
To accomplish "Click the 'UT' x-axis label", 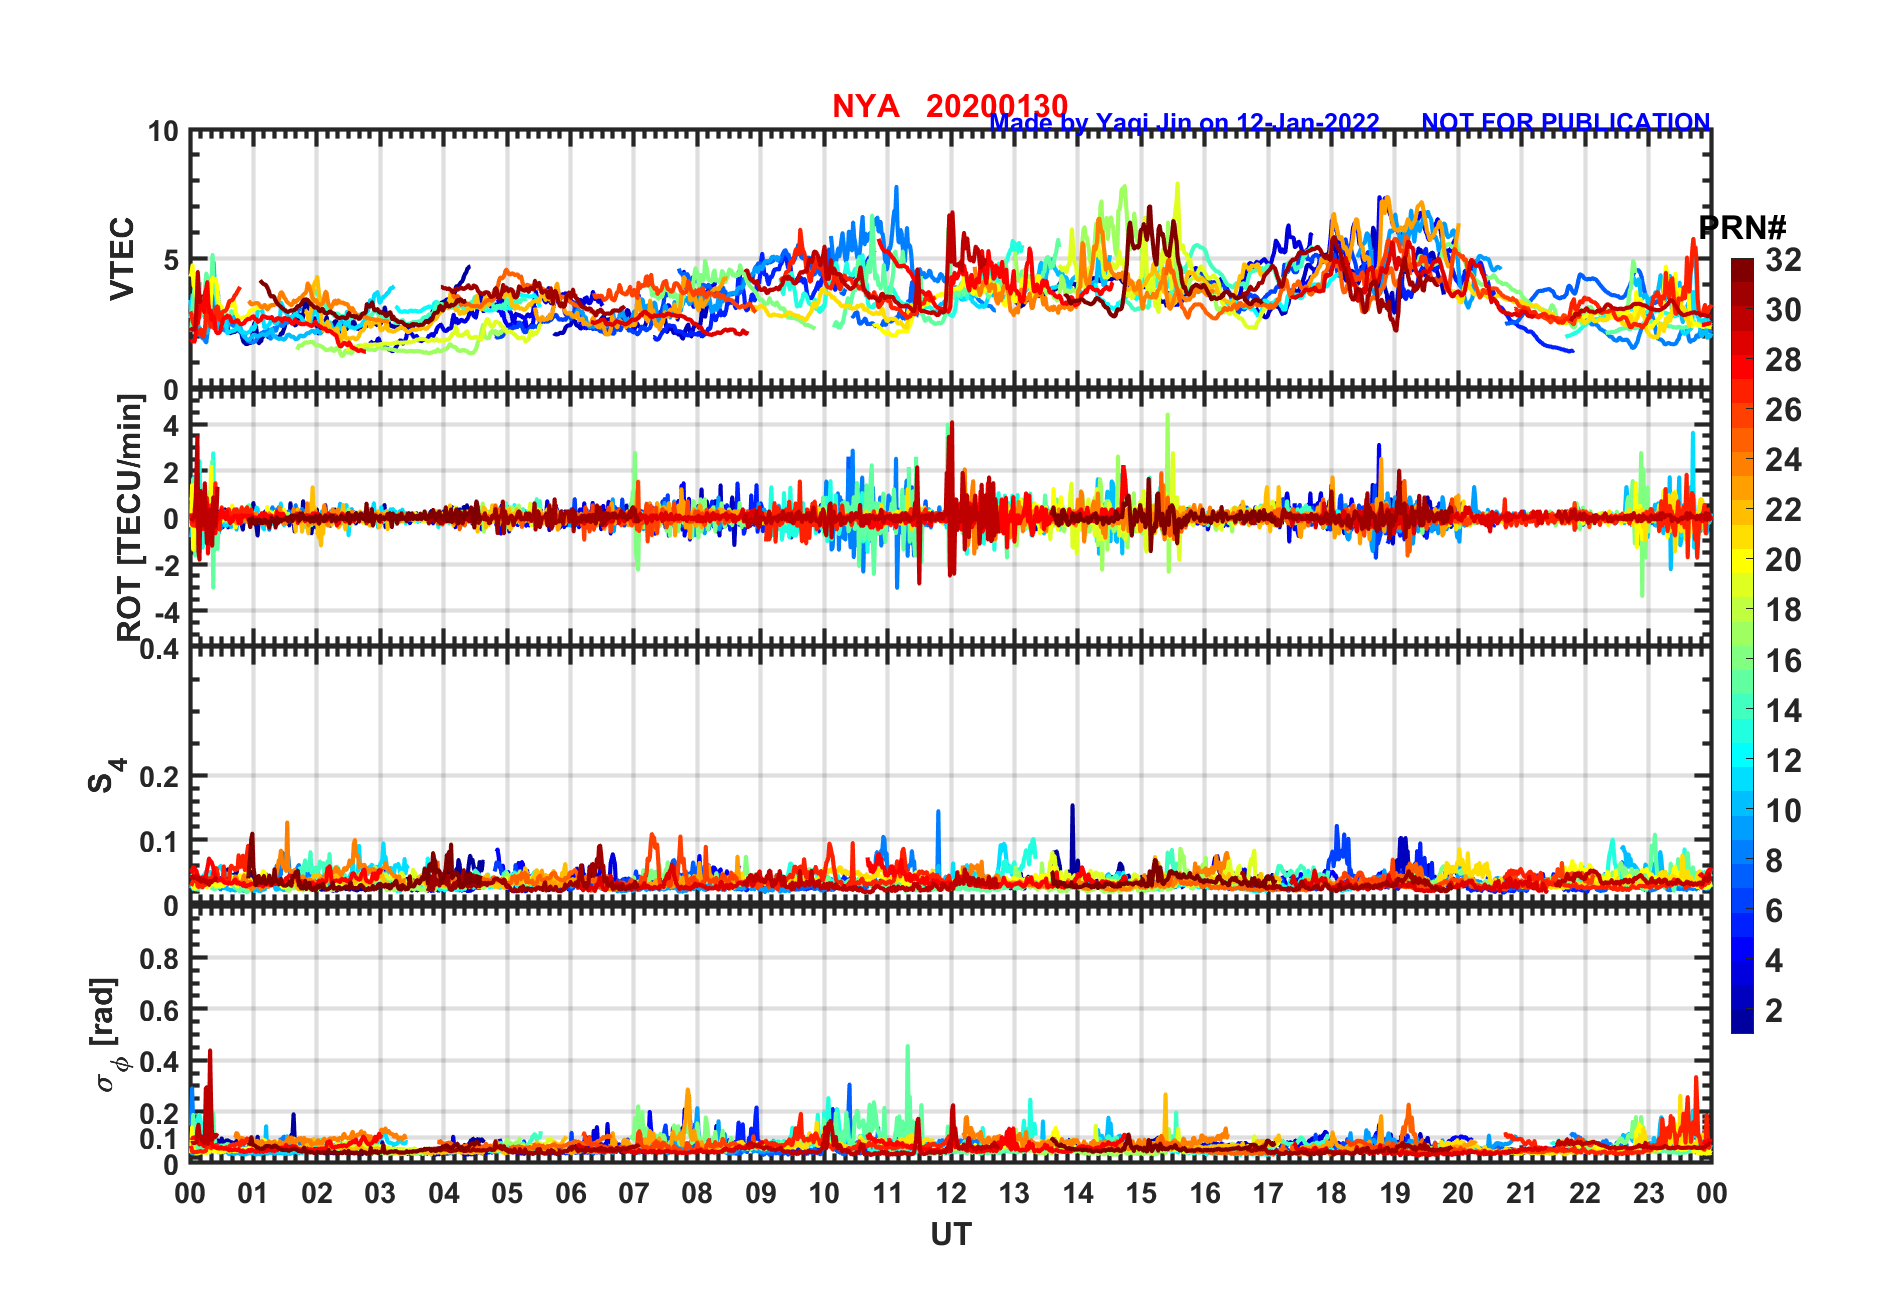I will 951,1235.
